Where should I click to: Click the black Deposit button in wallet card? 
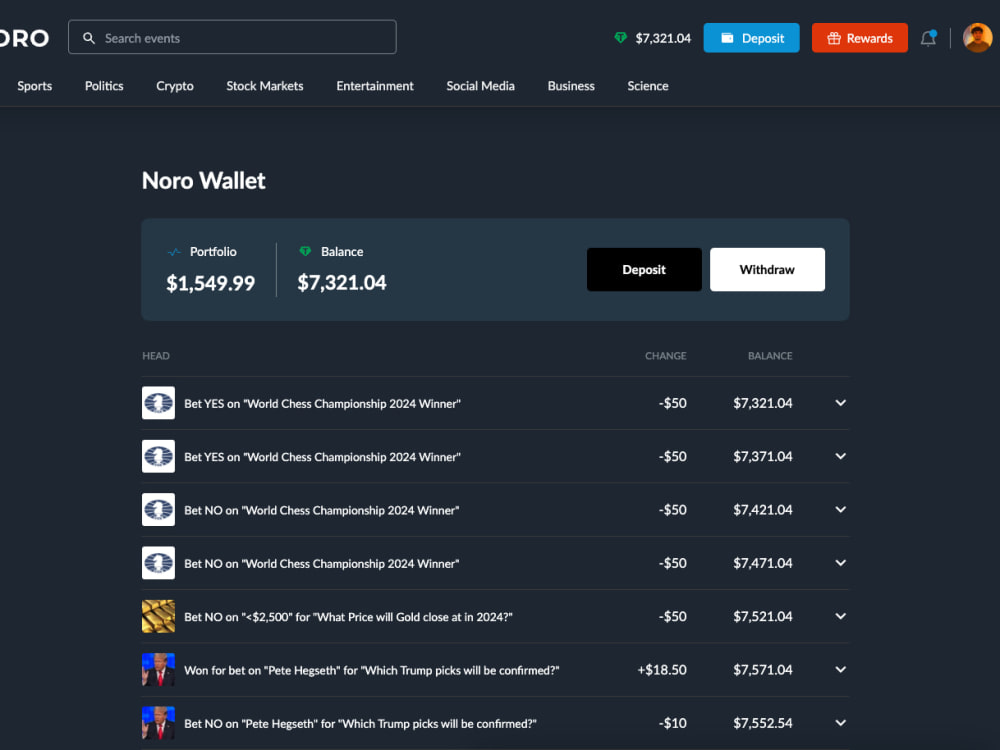click(x=644, y=270)
